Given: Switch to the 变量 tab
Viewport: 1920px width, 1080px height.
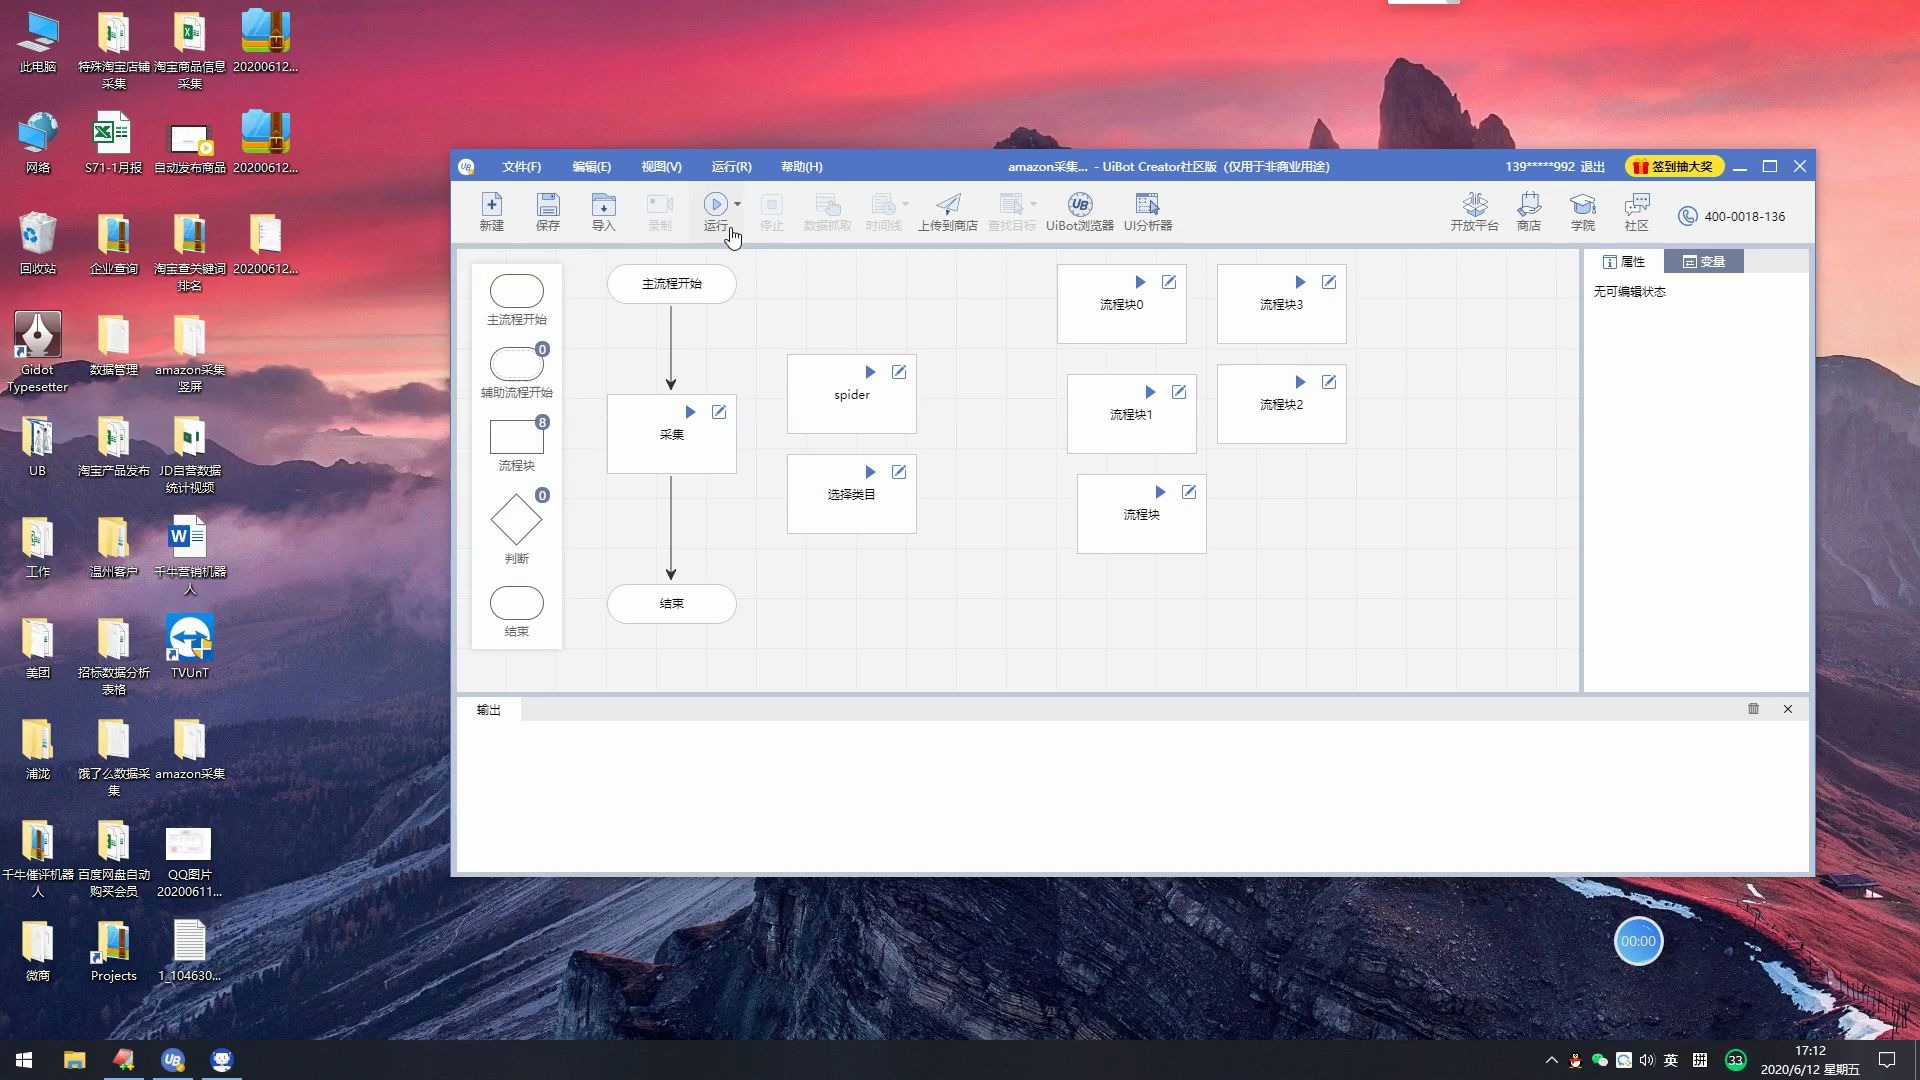Looking at the screenshot, I should (1704, 261).
